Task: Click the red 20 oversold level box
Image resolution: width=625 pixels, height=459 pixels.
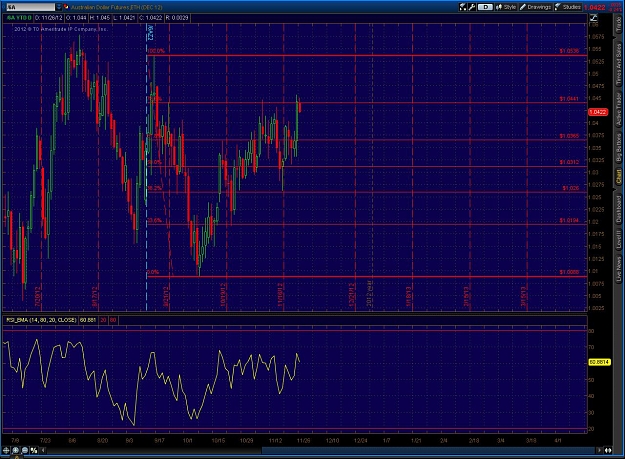Action: point(103,320)
